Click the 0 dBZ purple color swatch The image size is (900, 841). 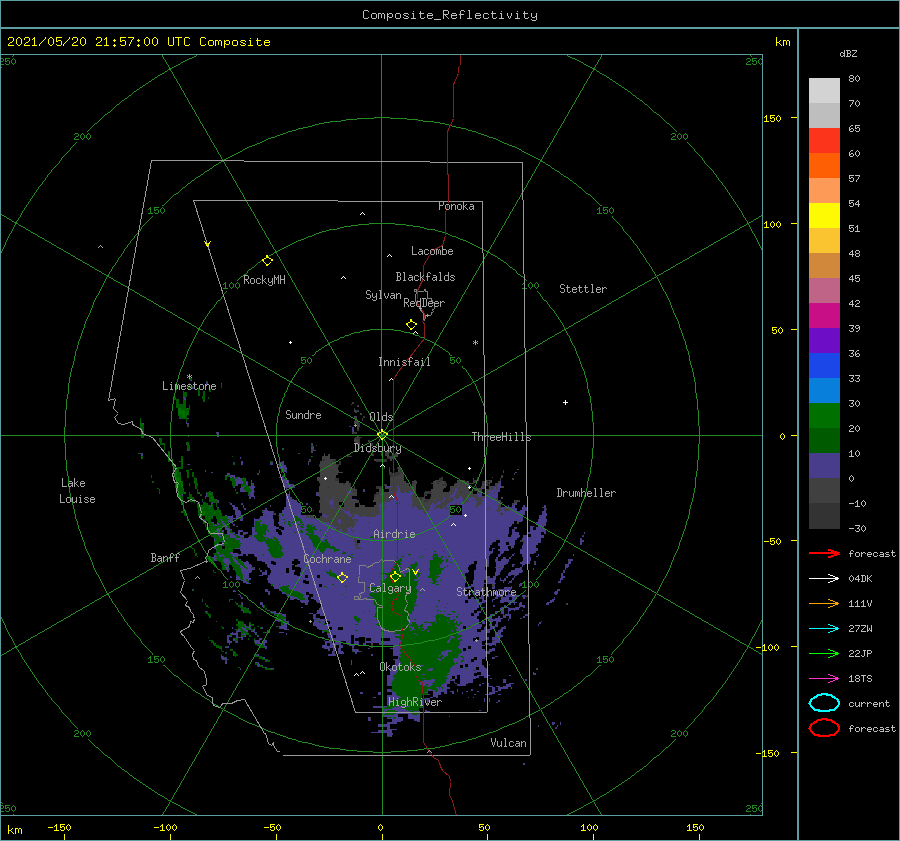click(x=824, y=466)
